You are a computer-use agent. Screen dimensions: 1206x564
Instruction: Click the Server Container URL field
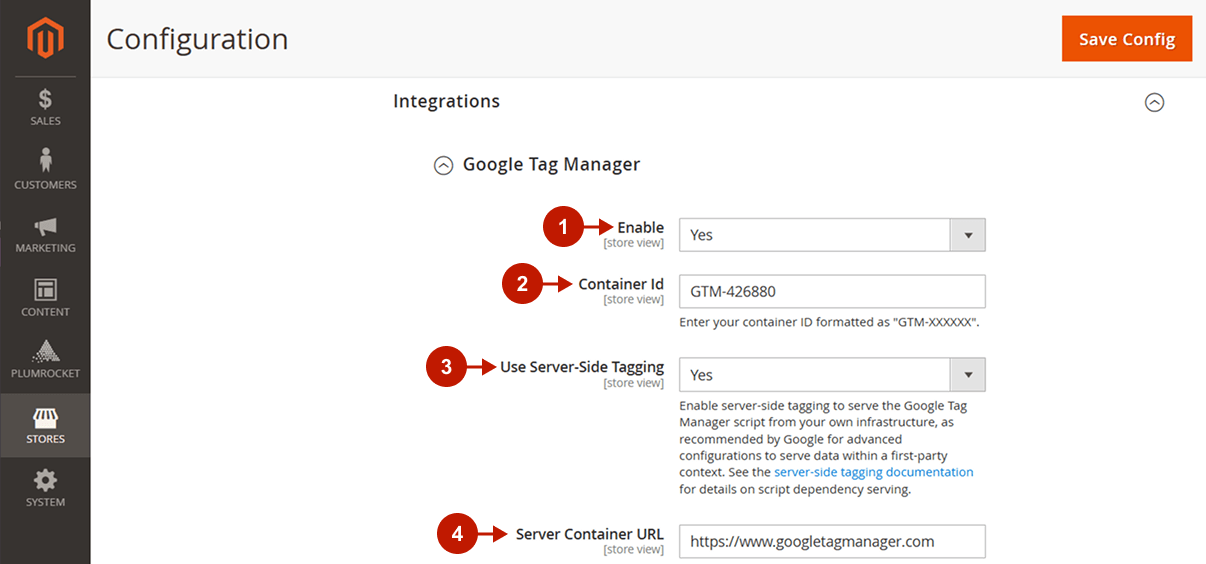click(832, 542)
